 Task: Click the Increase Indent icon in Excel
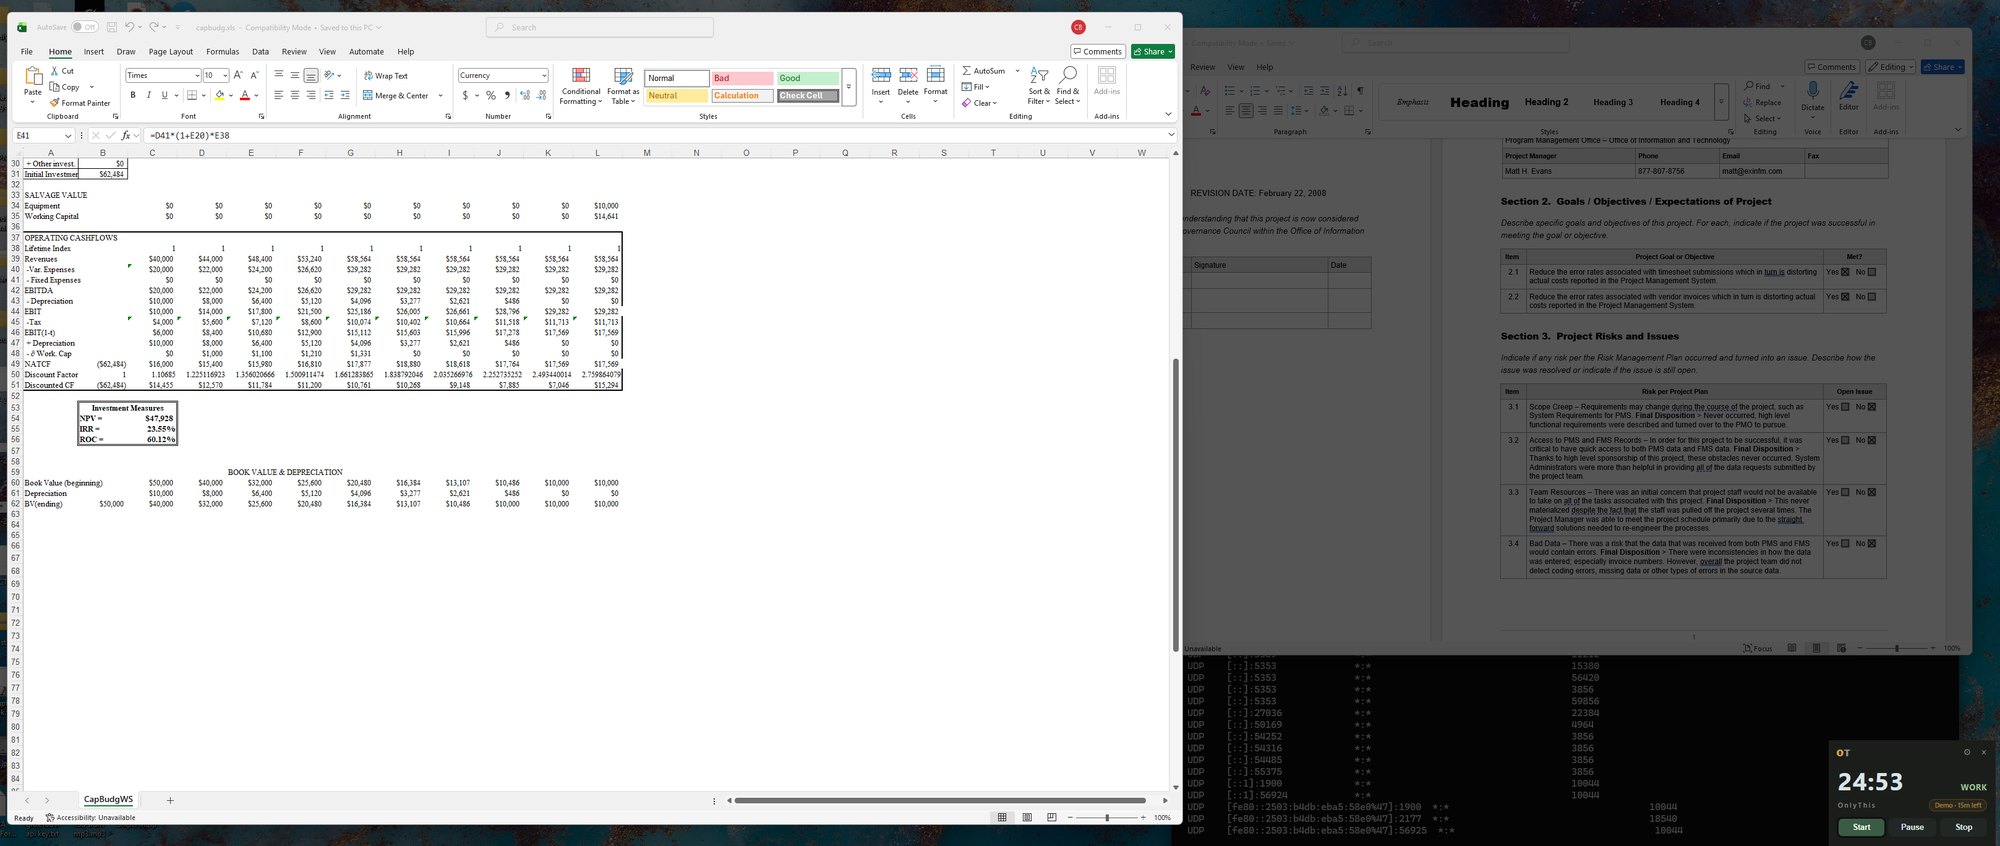pos(345,95)
